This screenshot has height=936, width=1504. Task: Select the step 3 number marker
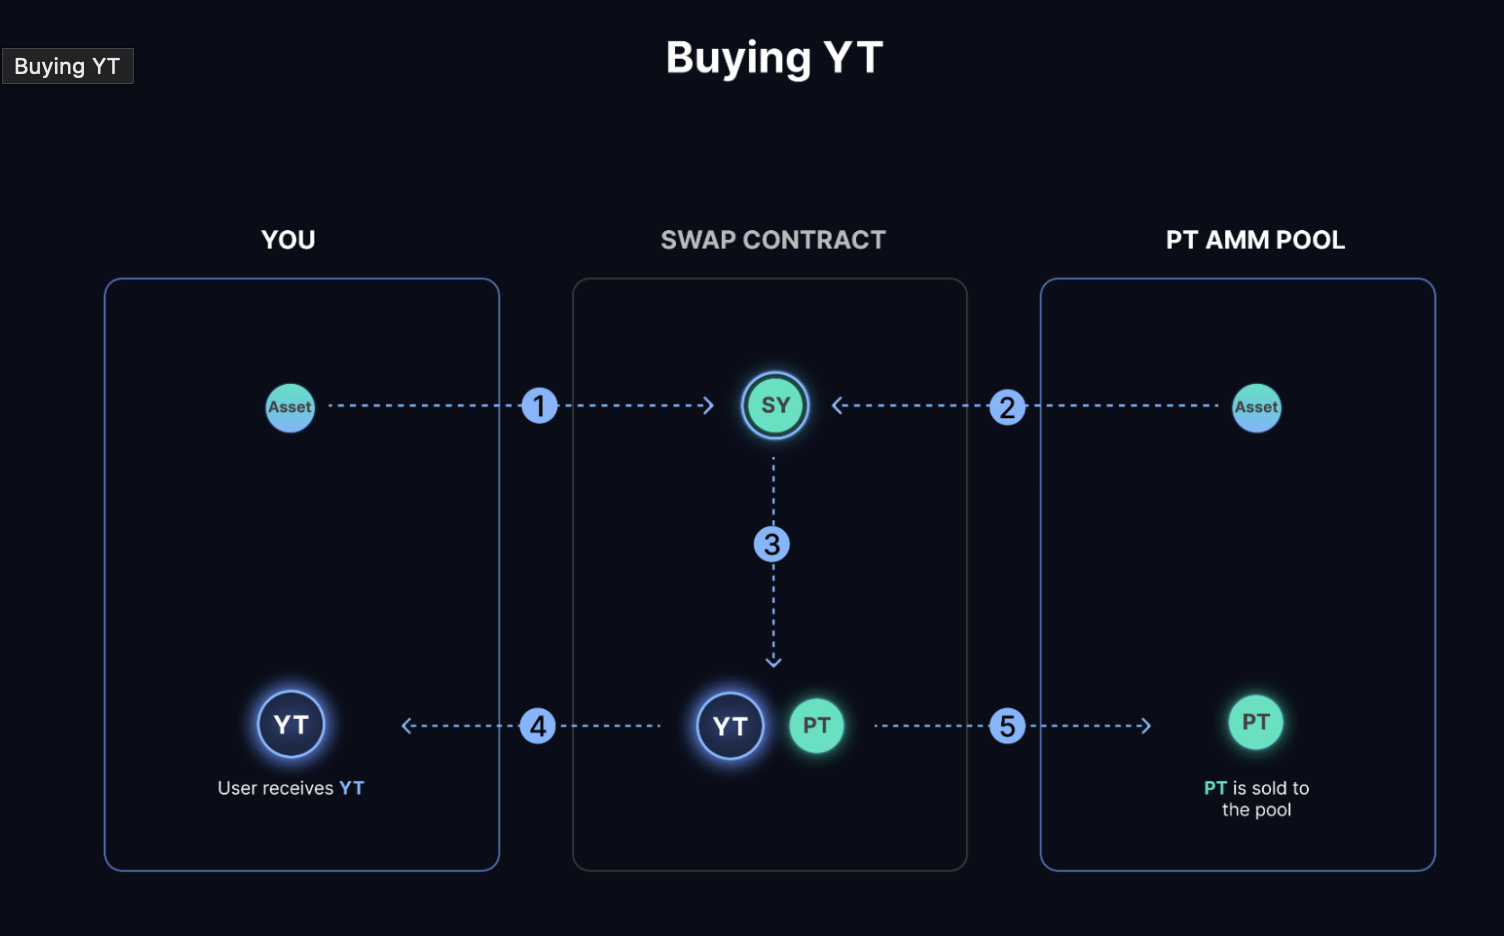(x=772, y=545)
